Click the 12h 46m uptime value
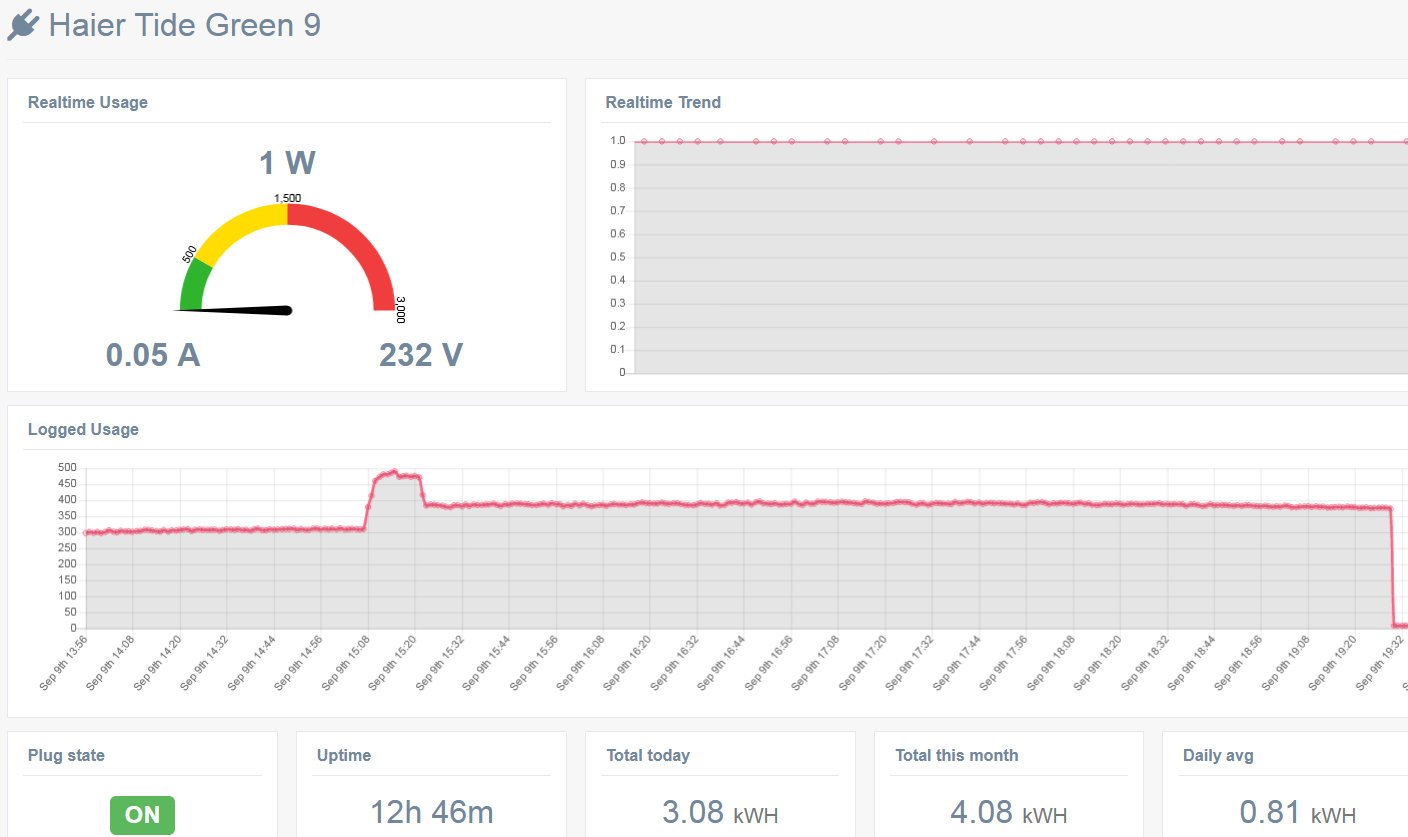The width and height of the screenshot is (1408, 837). (x=432, y=813)
